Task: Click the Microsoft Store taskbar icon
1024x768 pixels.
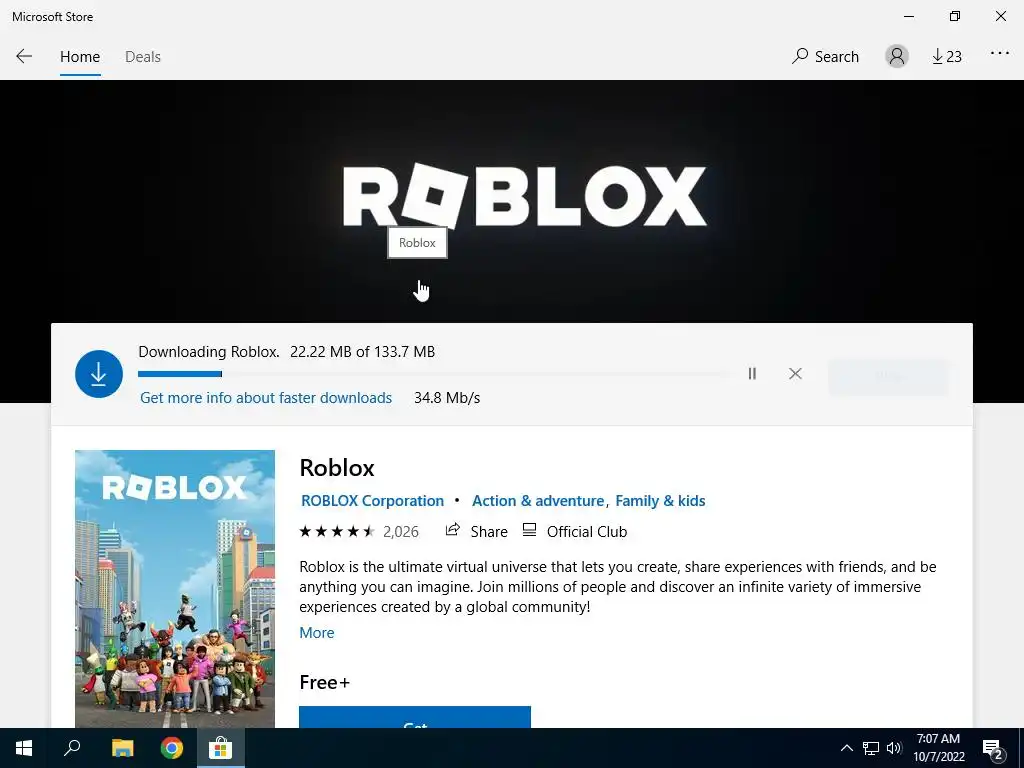Action: tap(221, 748)
